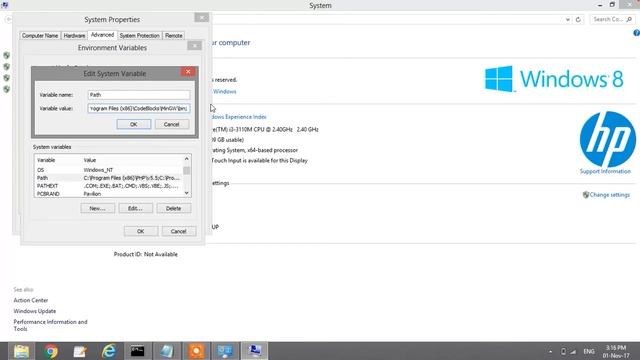640x360 pixels.
Task: Click New… under System variables
Action: (98, 208)
